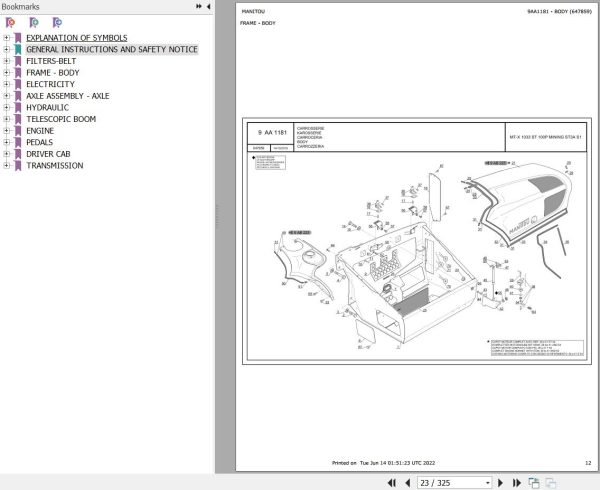Image resolution: width=600 pixels, height=490 pixels.
Task: Click the 9 AA 1181 diagram reference code
Action: coord(272,133)
